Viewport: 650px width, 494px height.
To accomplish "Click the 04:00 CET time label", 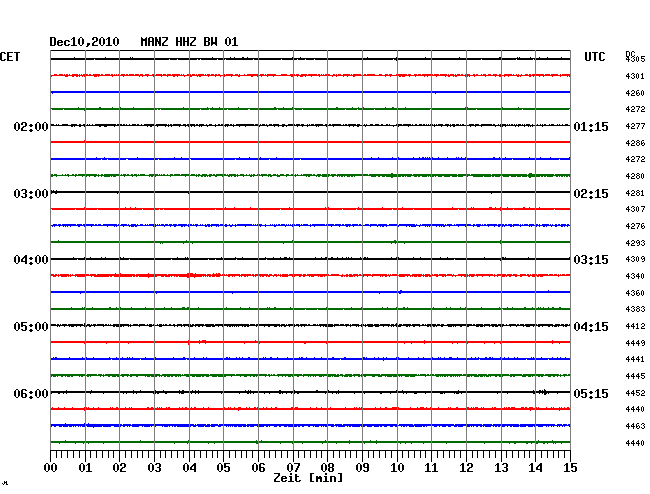I will click(x=31, y=260).
